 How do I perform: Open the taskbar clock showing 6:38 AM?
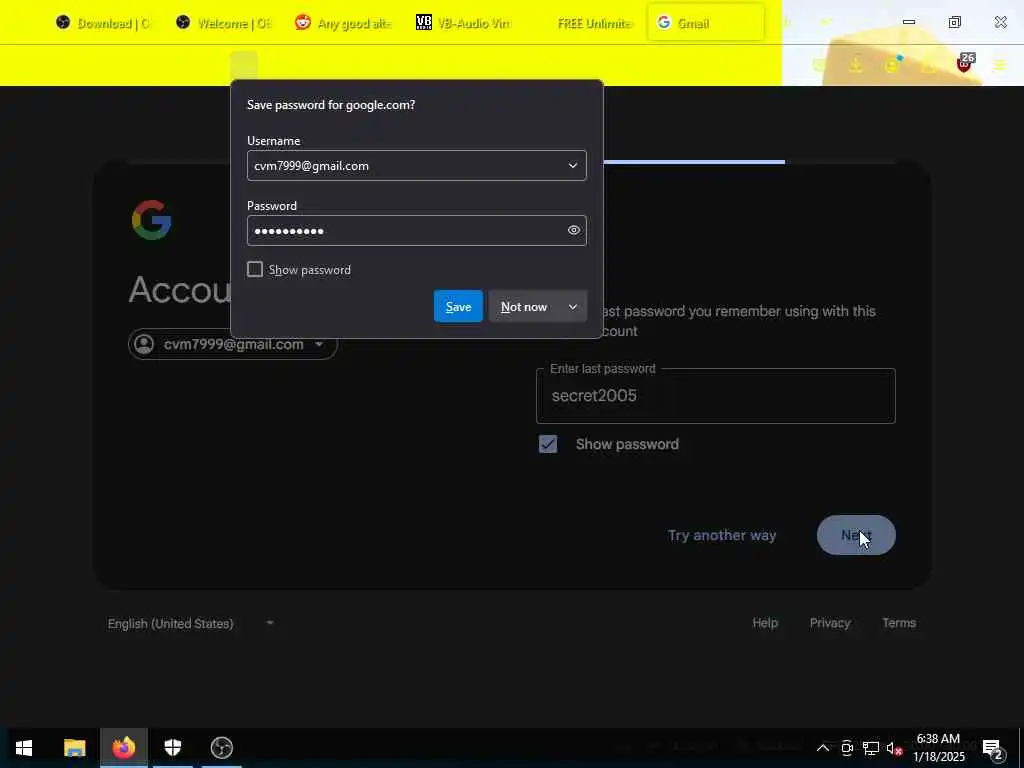coord(938,748)
